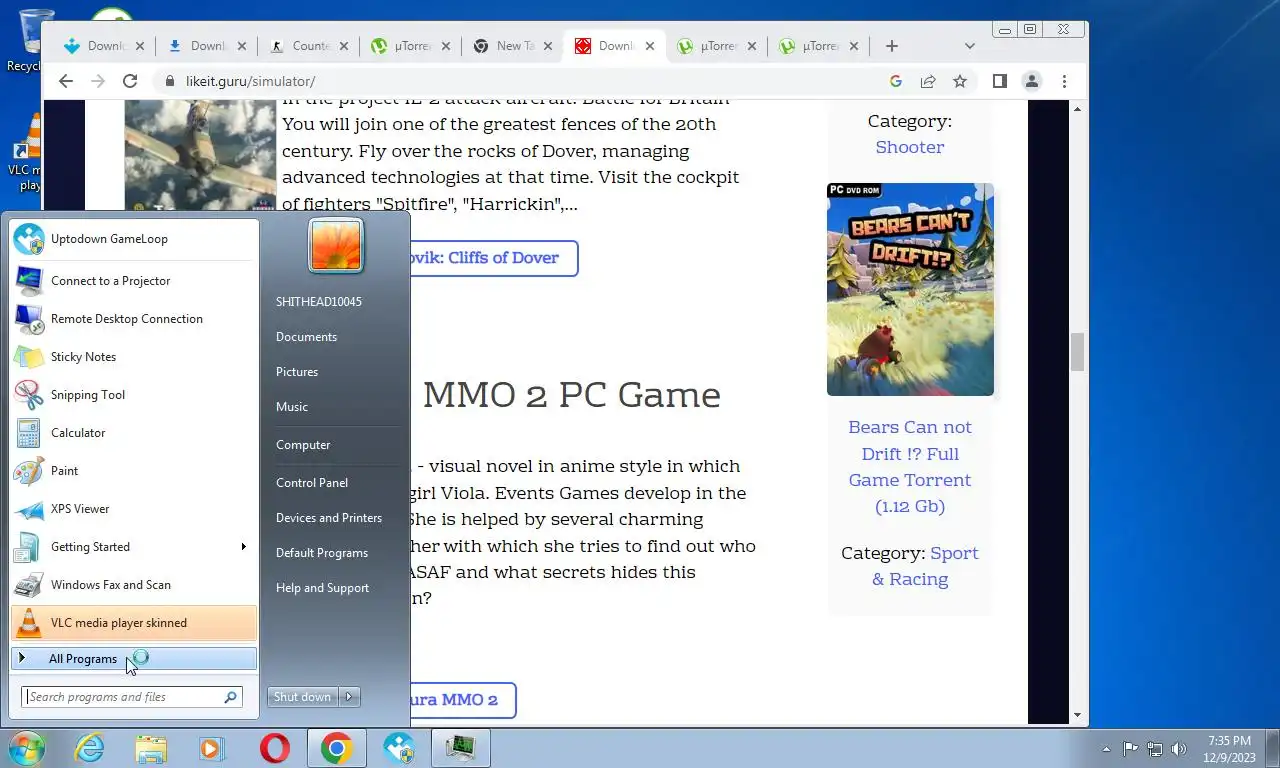The image size is (1280, 768).
Task: Open Chrome side panel
Action: (x=999, y=81)
